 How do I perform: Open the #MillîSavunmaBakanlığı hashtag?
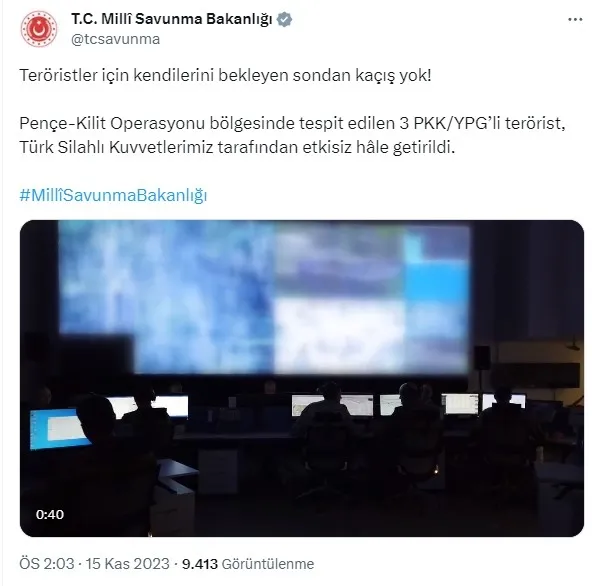click(x=113, y=196)
